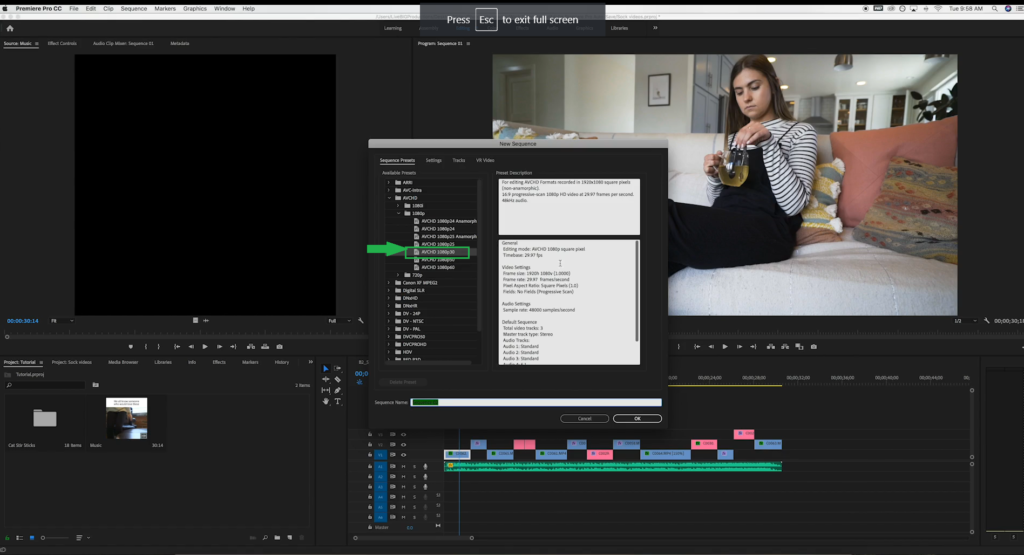Click Export Frame camera in Source monitor

pyautogui.click(x=280, y=347)
